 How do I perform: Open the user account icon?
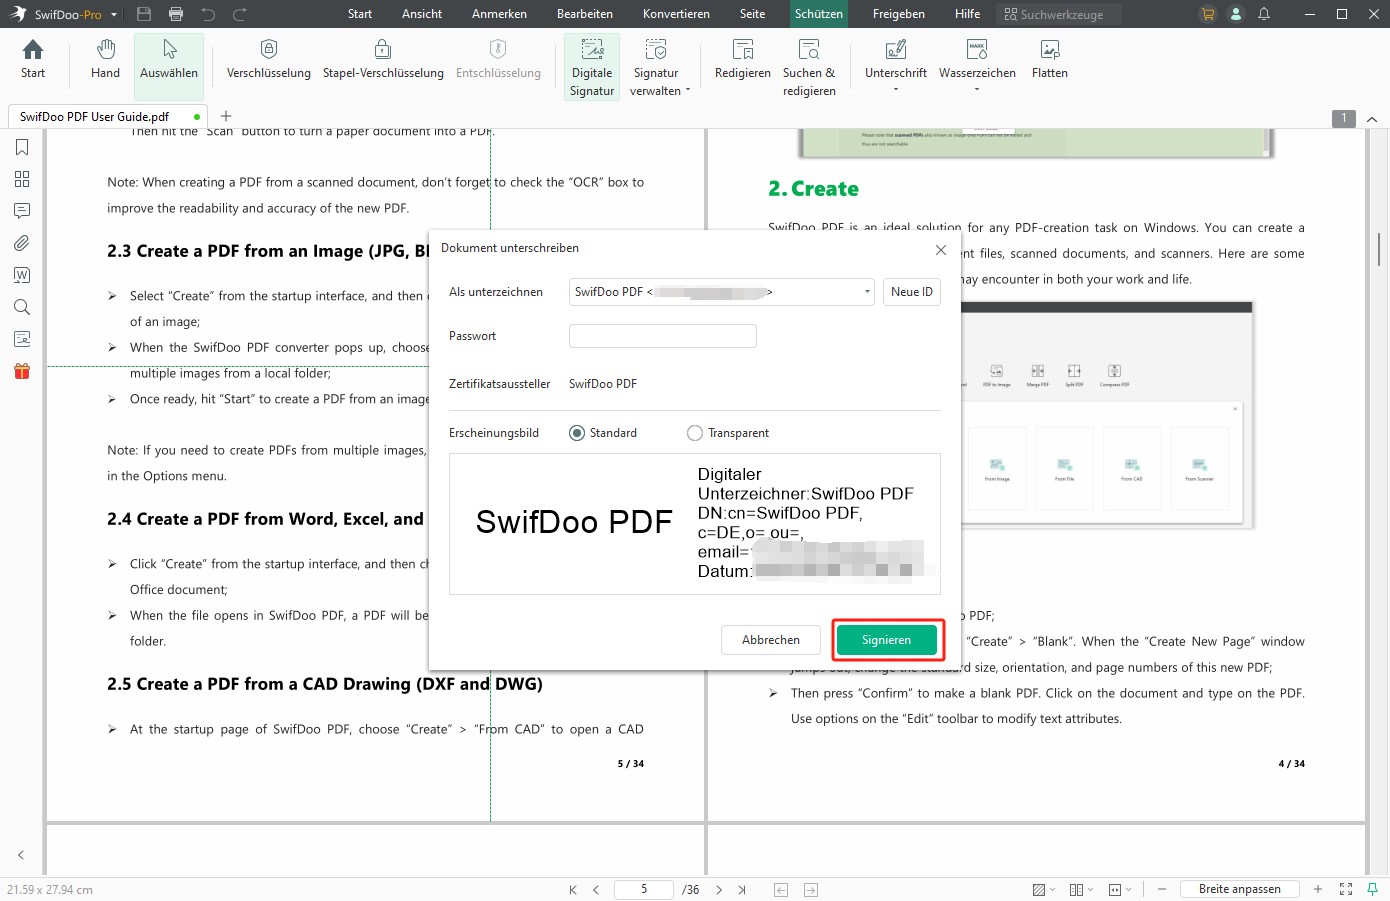click(1236, 14)
